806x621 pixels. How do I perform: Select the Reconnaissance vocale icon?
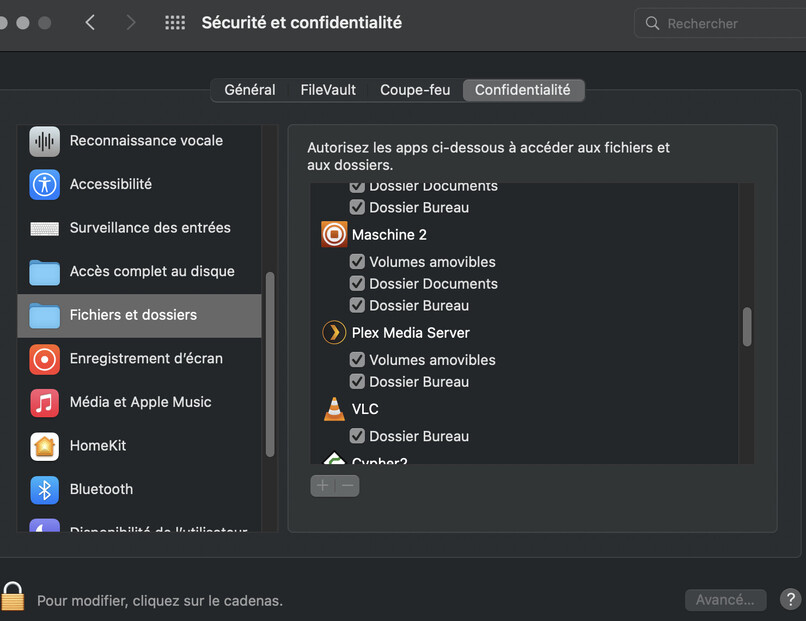pyautogui.click(x=44, y=141)
